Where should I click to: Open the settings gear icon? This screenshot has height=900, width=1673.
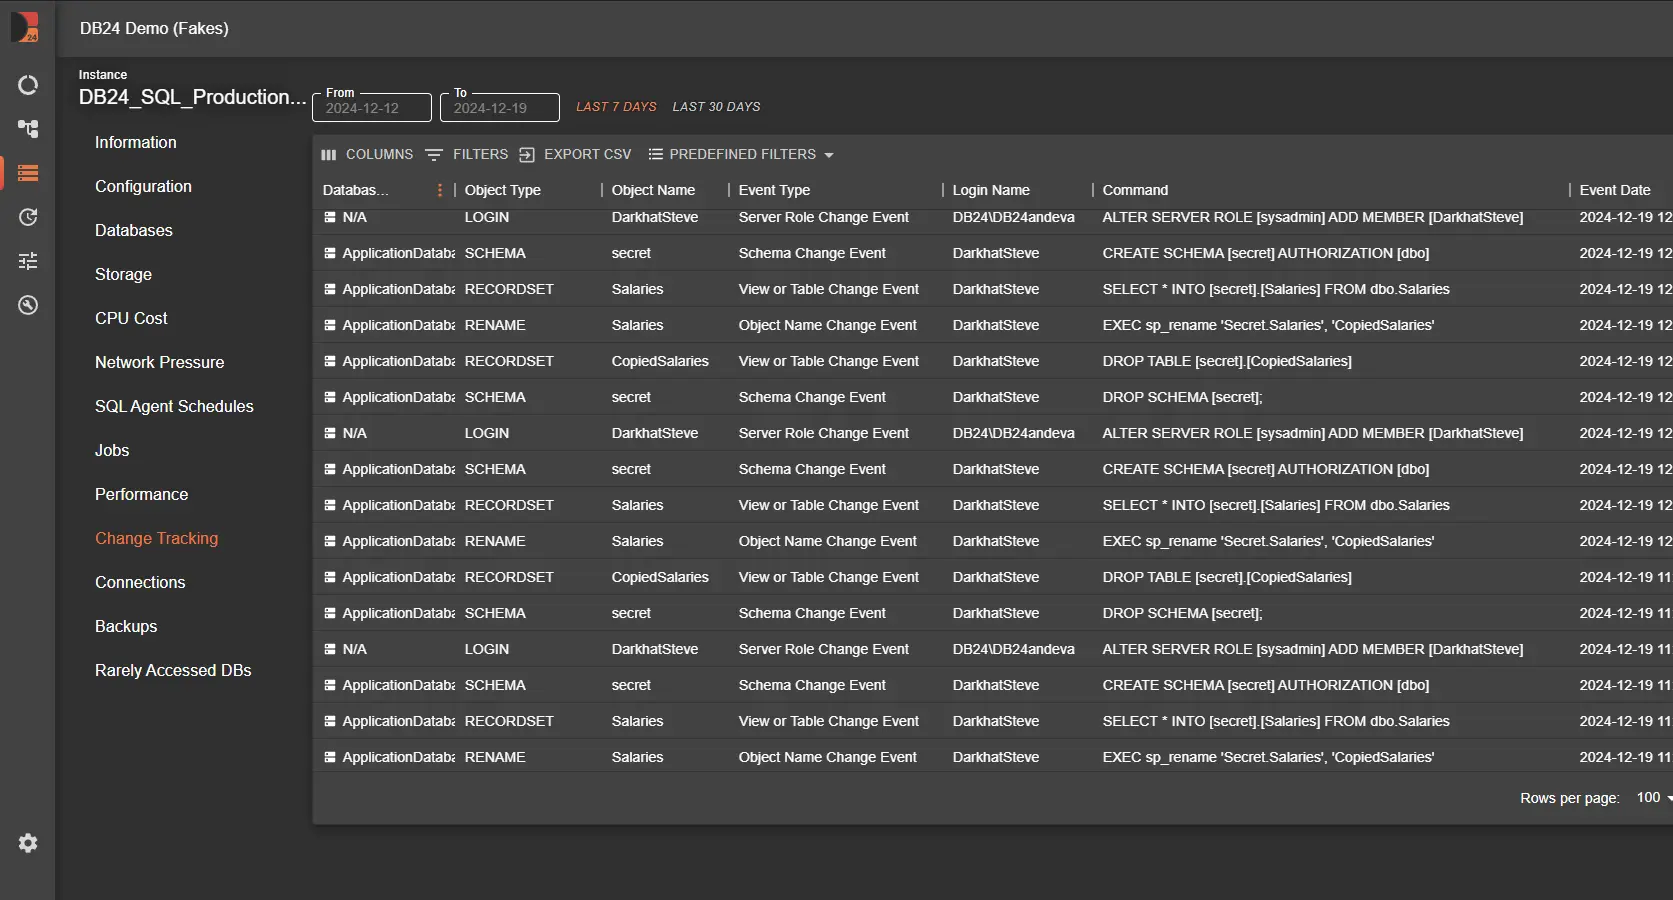(28, 843)
